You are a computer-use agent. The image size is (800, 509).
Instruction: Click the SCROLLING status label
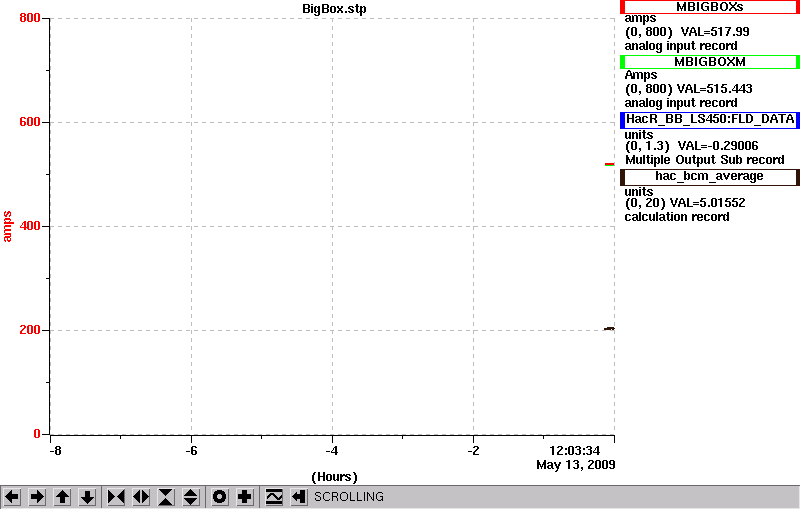(x=348, y=497)
